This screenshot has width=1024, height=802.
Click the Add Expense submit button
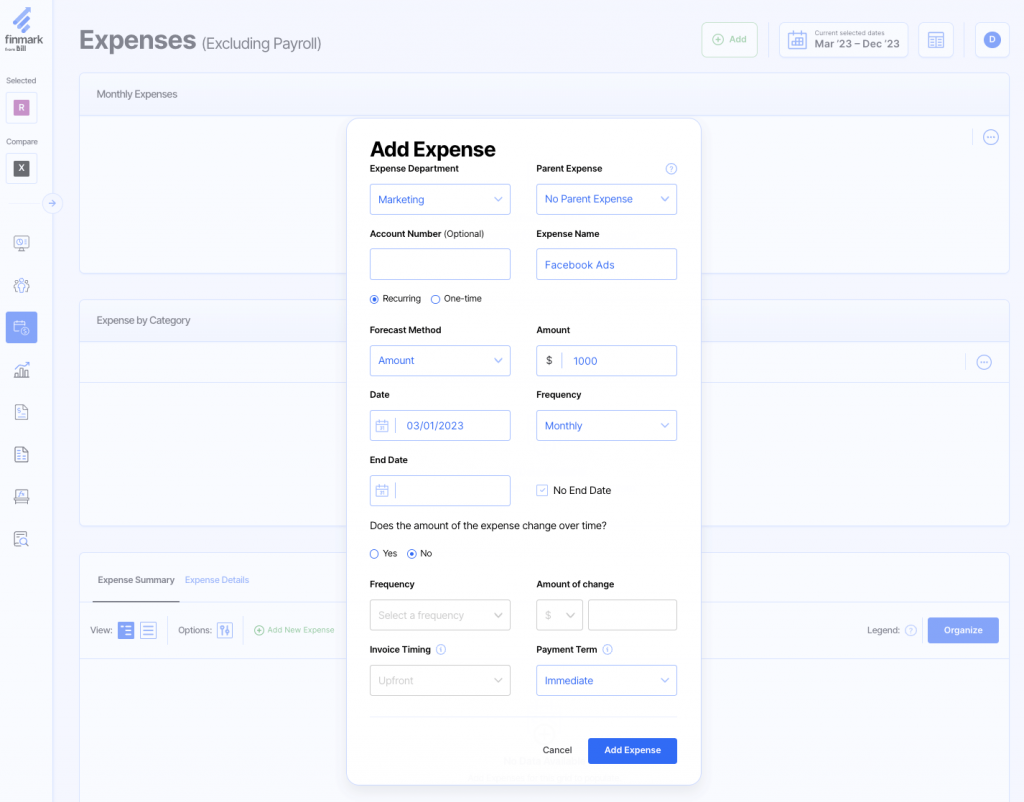coord(632,750)
